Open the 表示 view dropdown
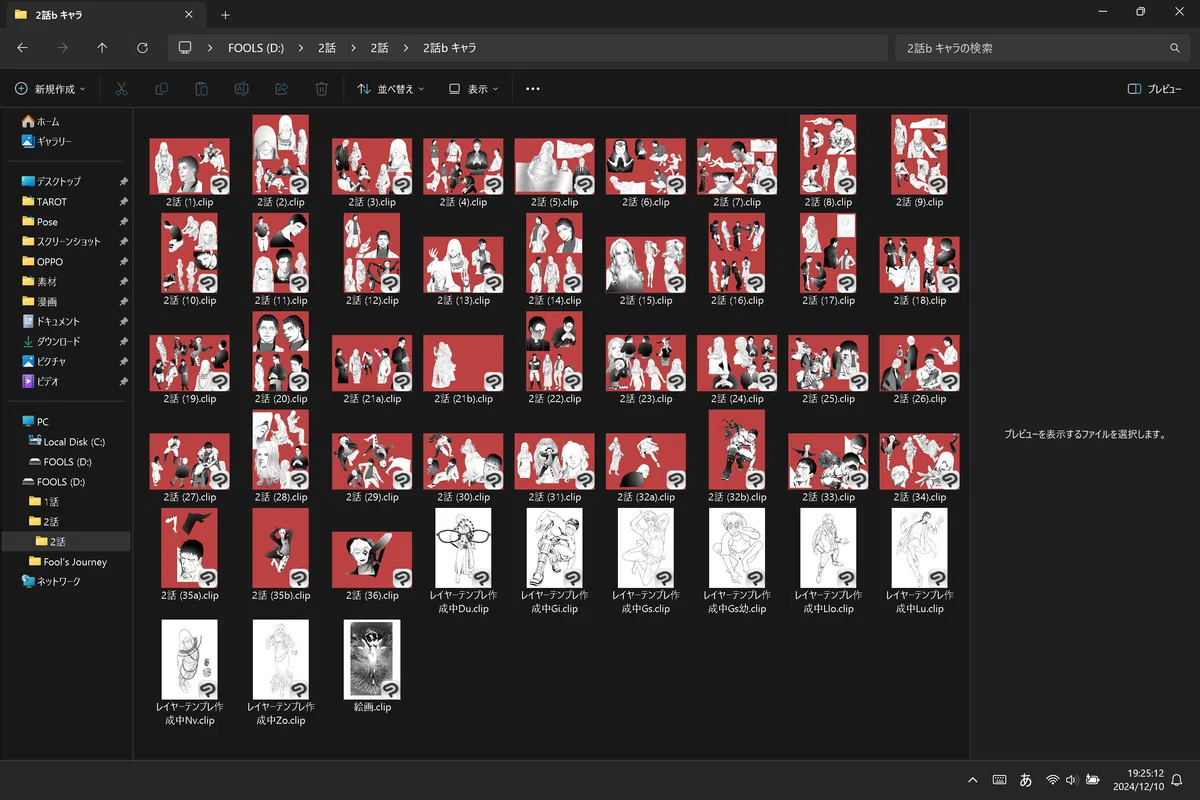The width and height of the screenshot is (1200, 800). click(474, 89)
